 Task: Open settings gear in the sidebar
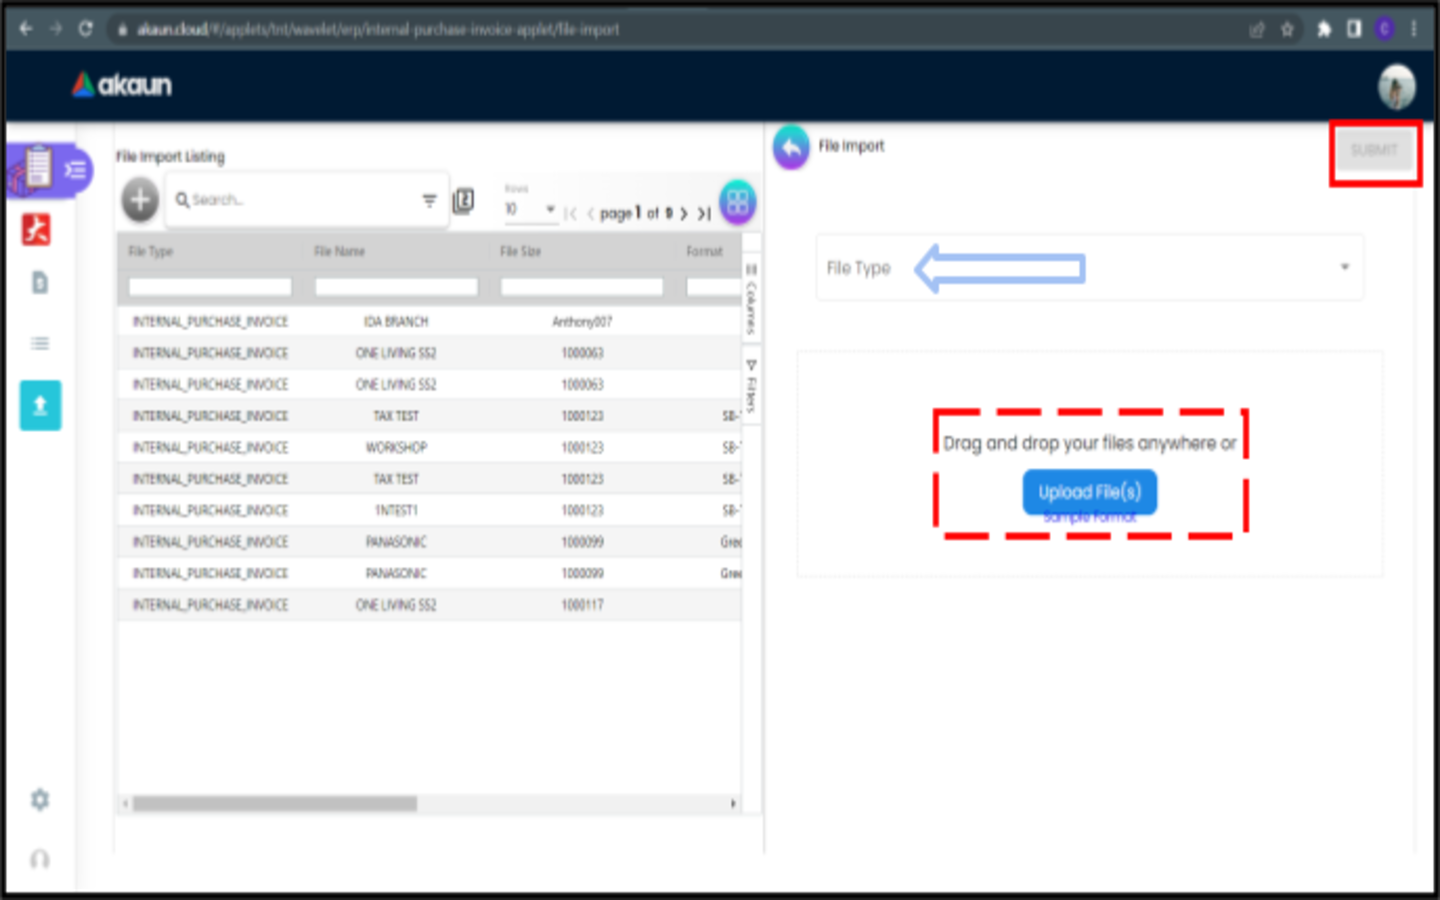[x=40, y=800]
